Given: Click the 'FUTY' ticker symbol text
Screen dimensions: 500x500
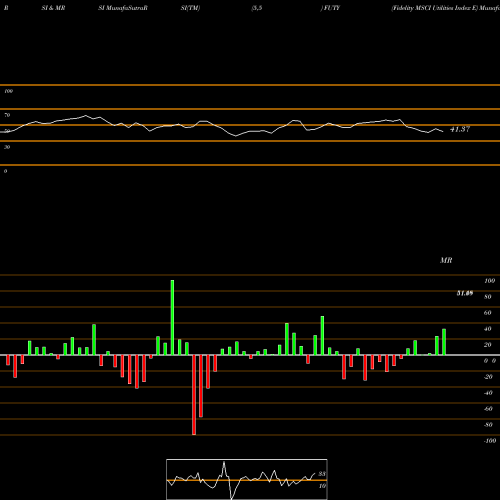Looking at the screenshot, I should pyautogui.click(x=331, y=8).
